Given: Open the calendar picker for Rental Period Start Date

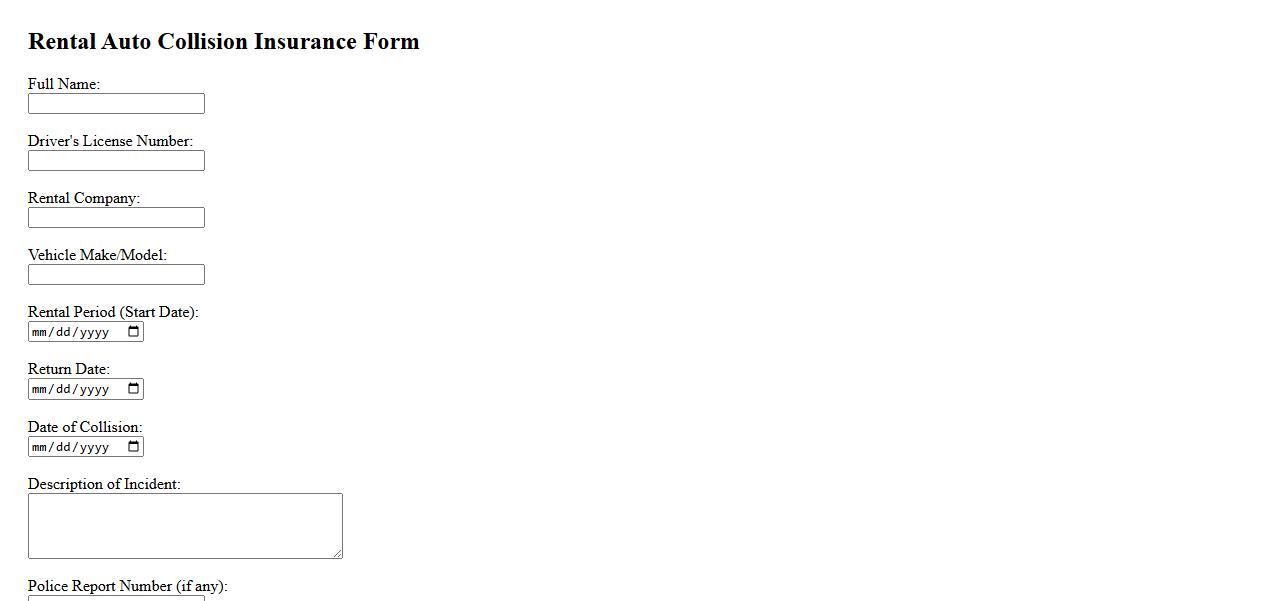Looking at the screenshot, I should click(x=134, y=332).
